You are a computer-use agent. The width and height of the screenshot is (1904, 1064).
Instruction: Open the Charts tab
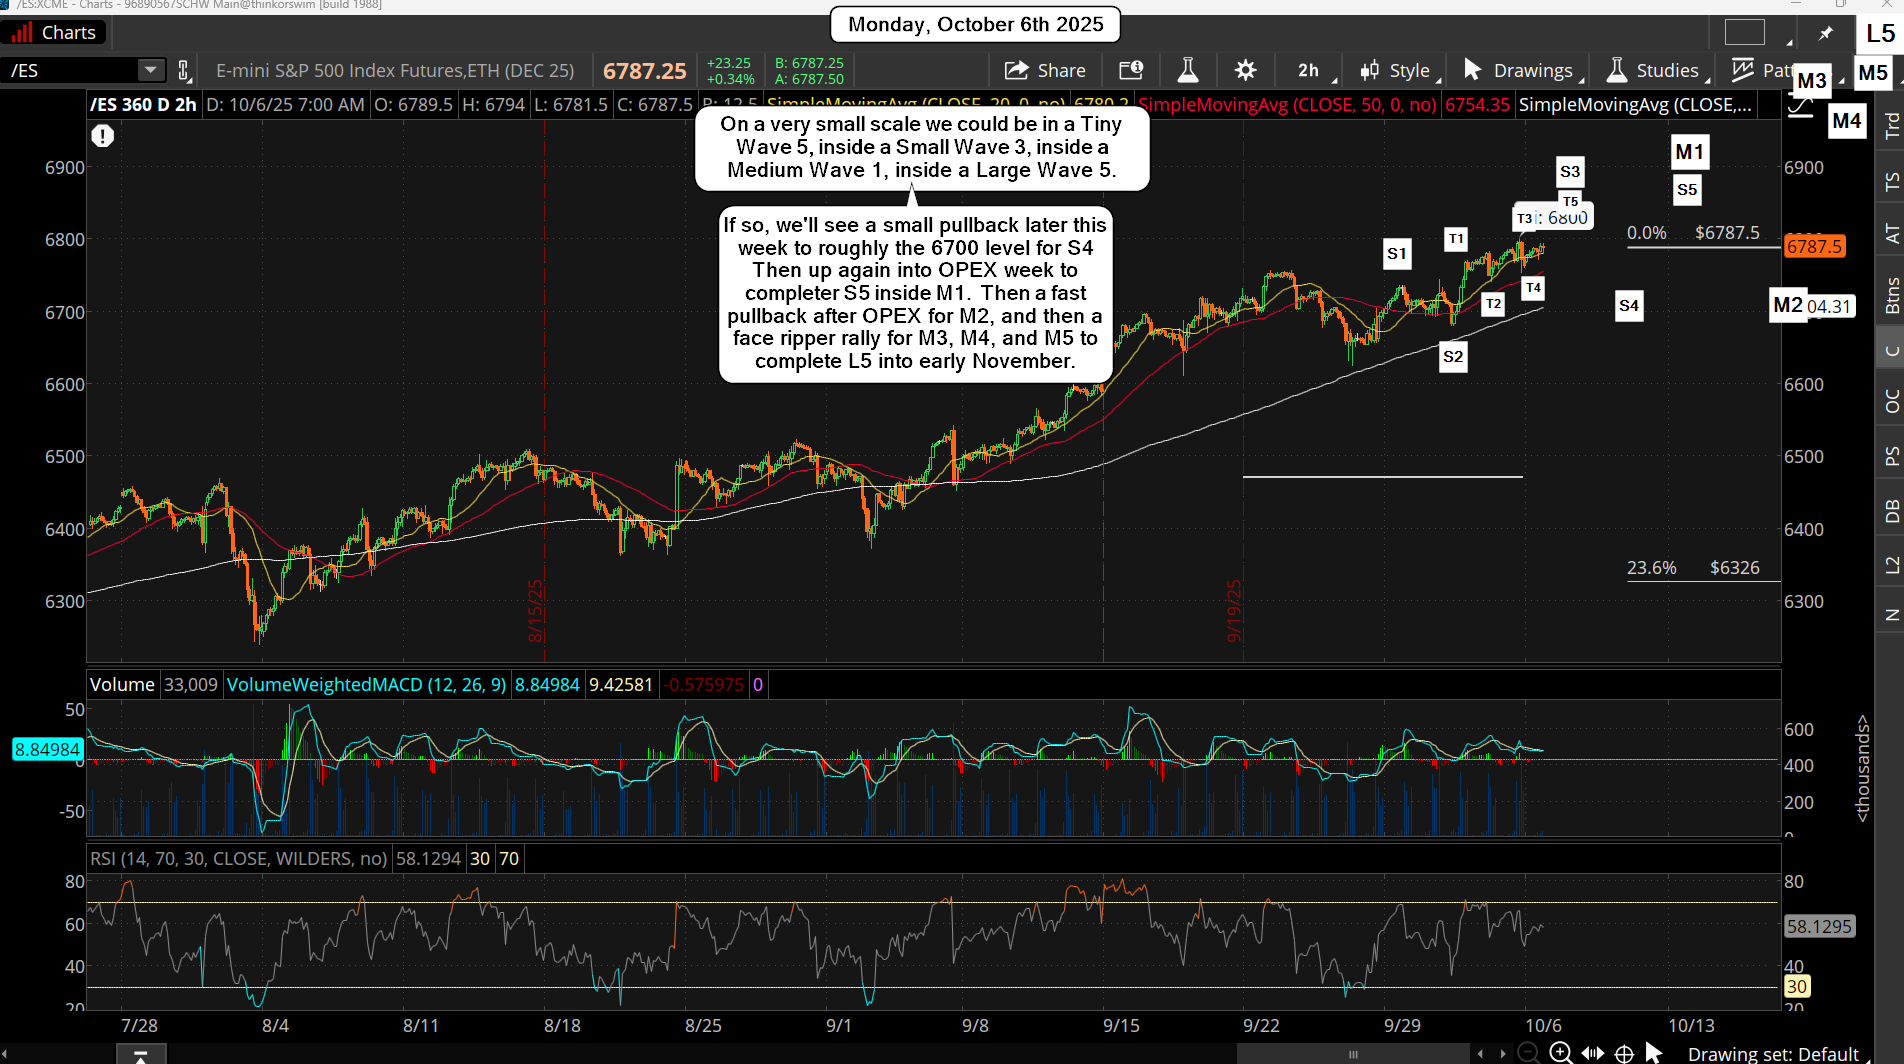(x=55, y=33)
